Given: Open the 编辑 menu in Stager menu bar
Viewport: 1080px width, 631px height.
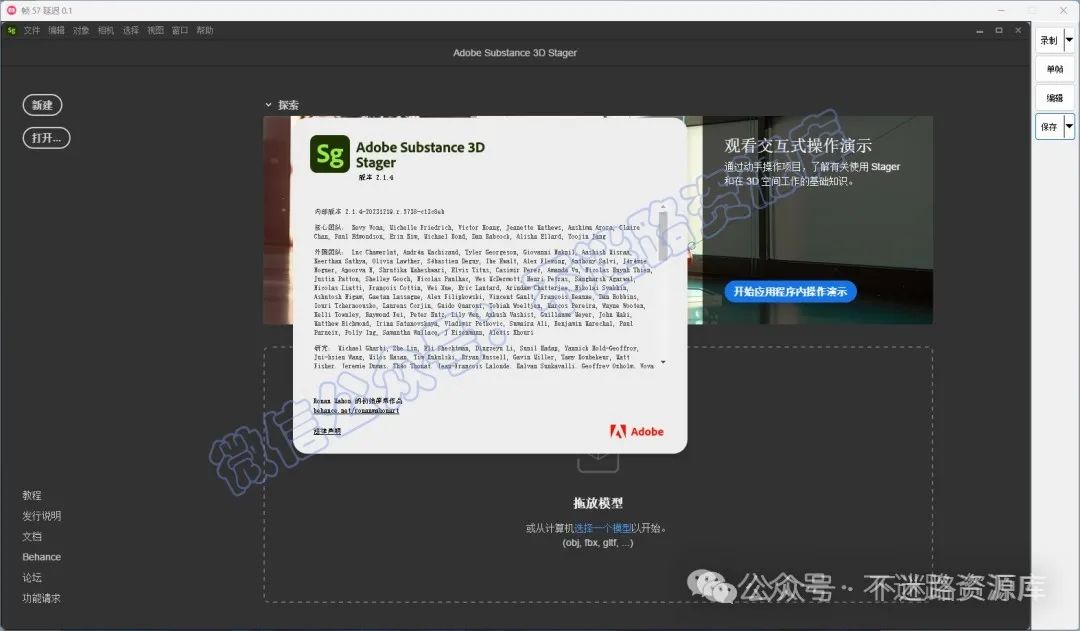Looking at the screenshot, I should 56,30.
